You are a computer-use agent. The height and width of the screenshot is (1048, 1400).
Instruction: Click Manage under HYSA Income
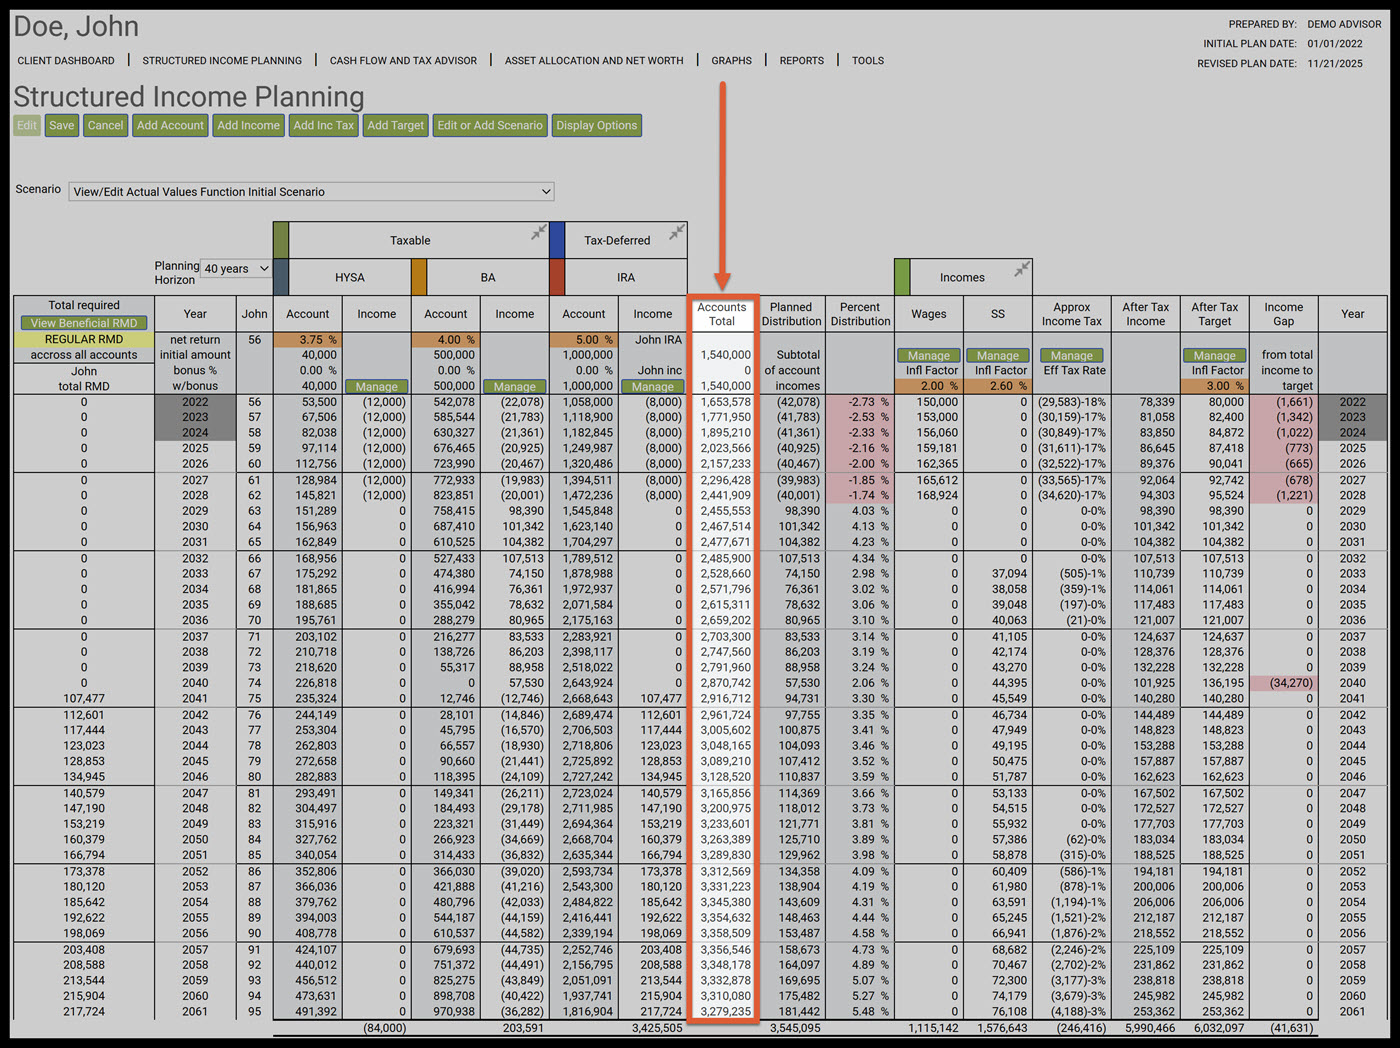pyautogui.click(x=377, y=387)
